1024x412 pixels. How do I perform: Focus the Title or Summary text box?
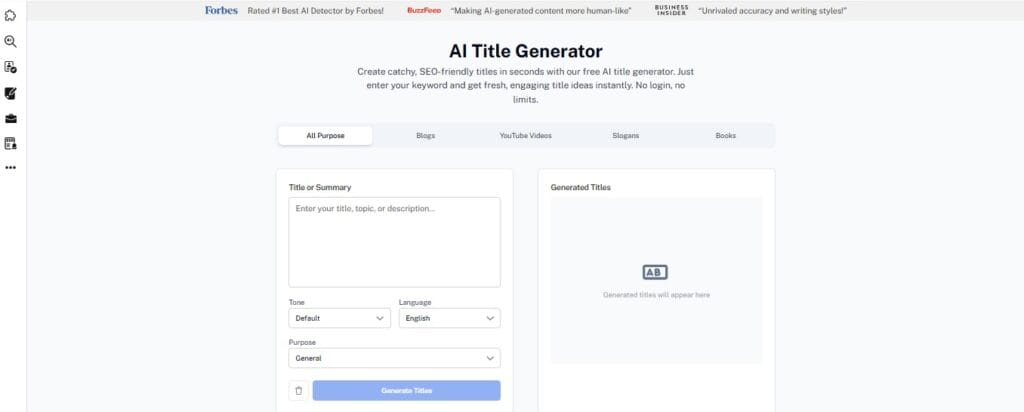tap(394, 242)
